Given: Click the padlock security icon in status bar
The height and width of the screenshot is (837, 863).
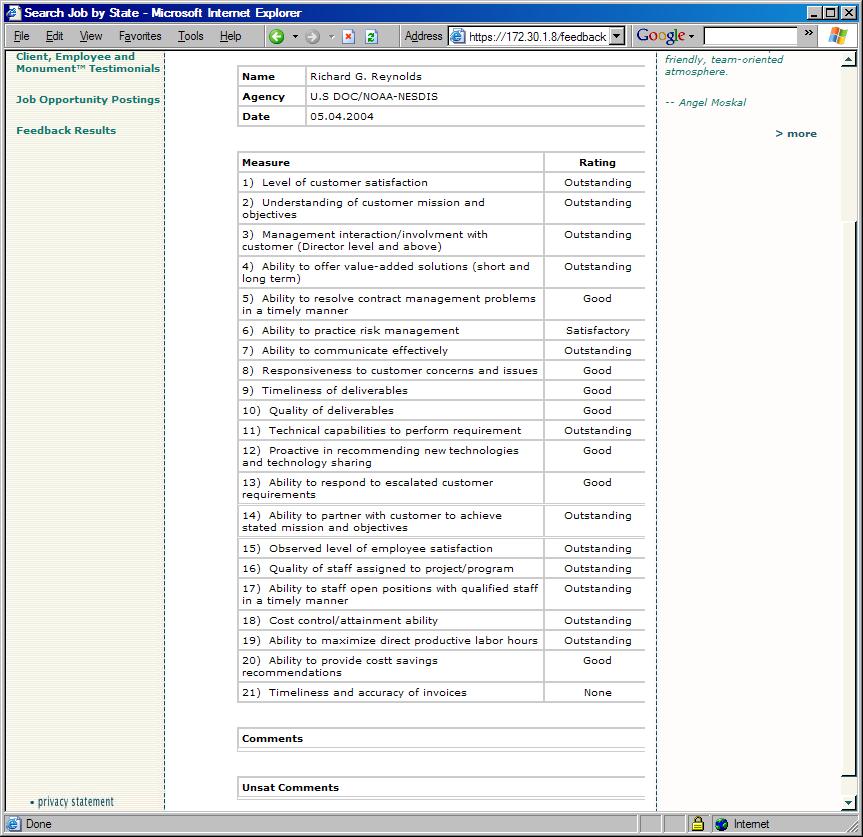Looking at the screenshot, I should click(697, 824).
